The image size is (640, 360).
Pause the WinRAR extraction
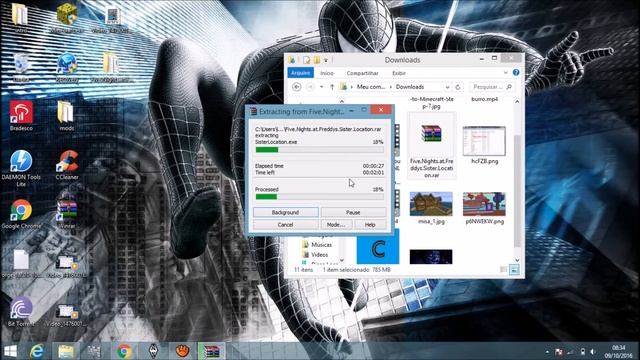pyautogui.click(x=353, y=212)
